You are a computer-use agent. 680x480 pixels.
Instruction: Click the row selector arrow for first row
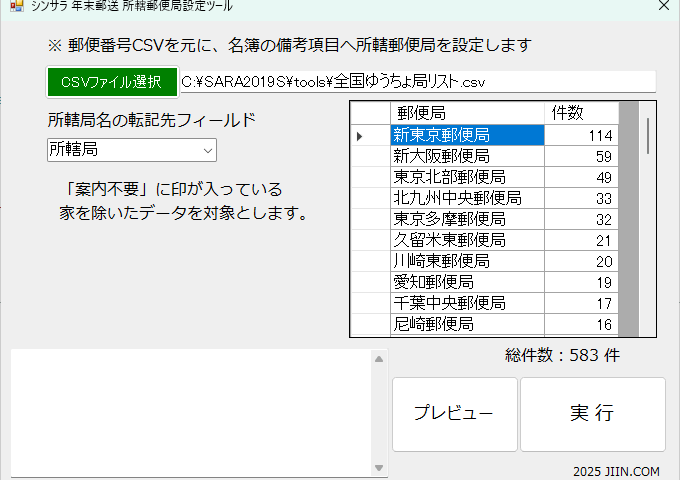point(369,135)
